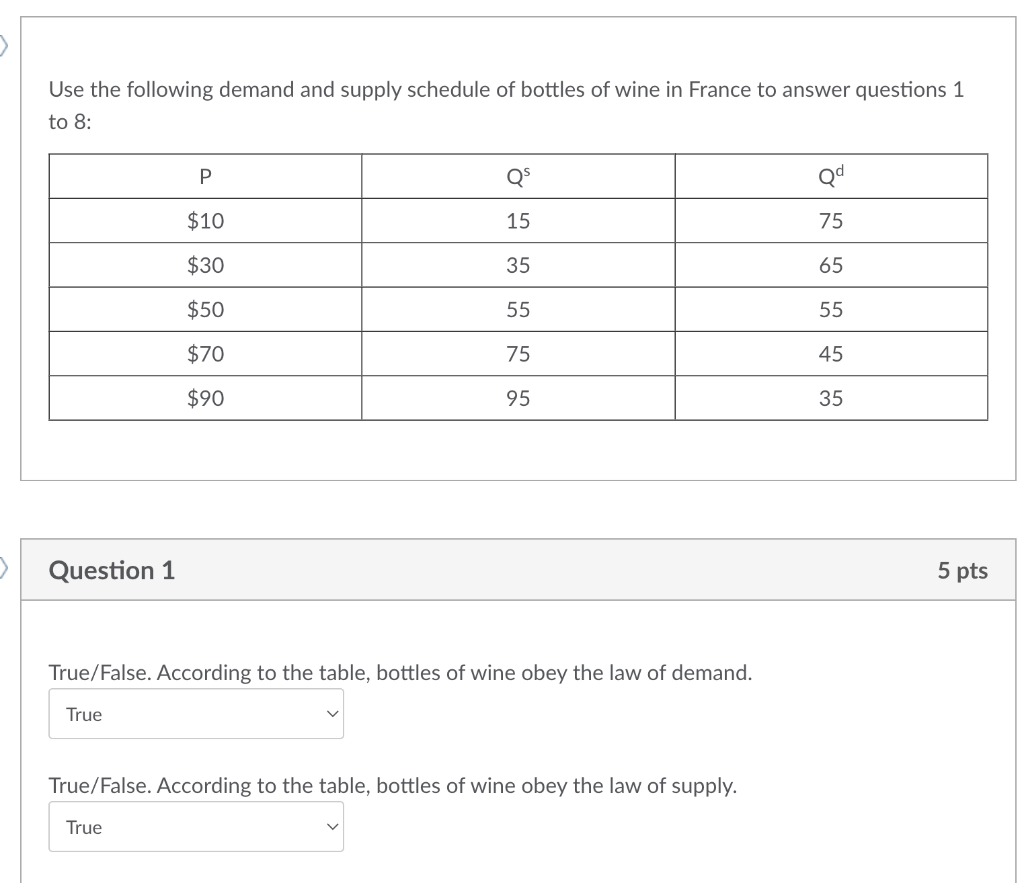Expand the top content block chevron
The height and width of the screenshot is (883, 1024).
3,45
